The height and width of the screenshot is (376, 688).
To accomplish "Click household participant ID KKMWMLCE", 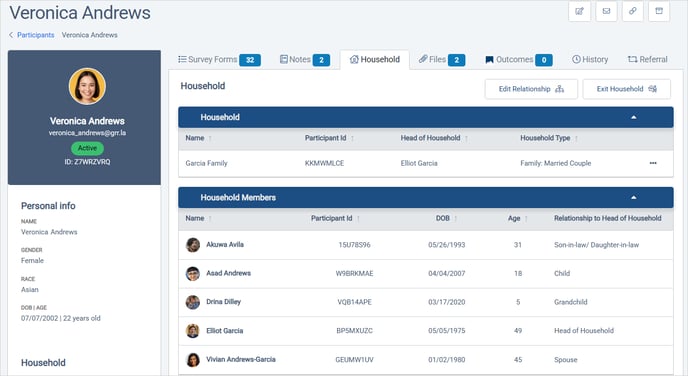I will pyautogui.click(x=324, y=163).
